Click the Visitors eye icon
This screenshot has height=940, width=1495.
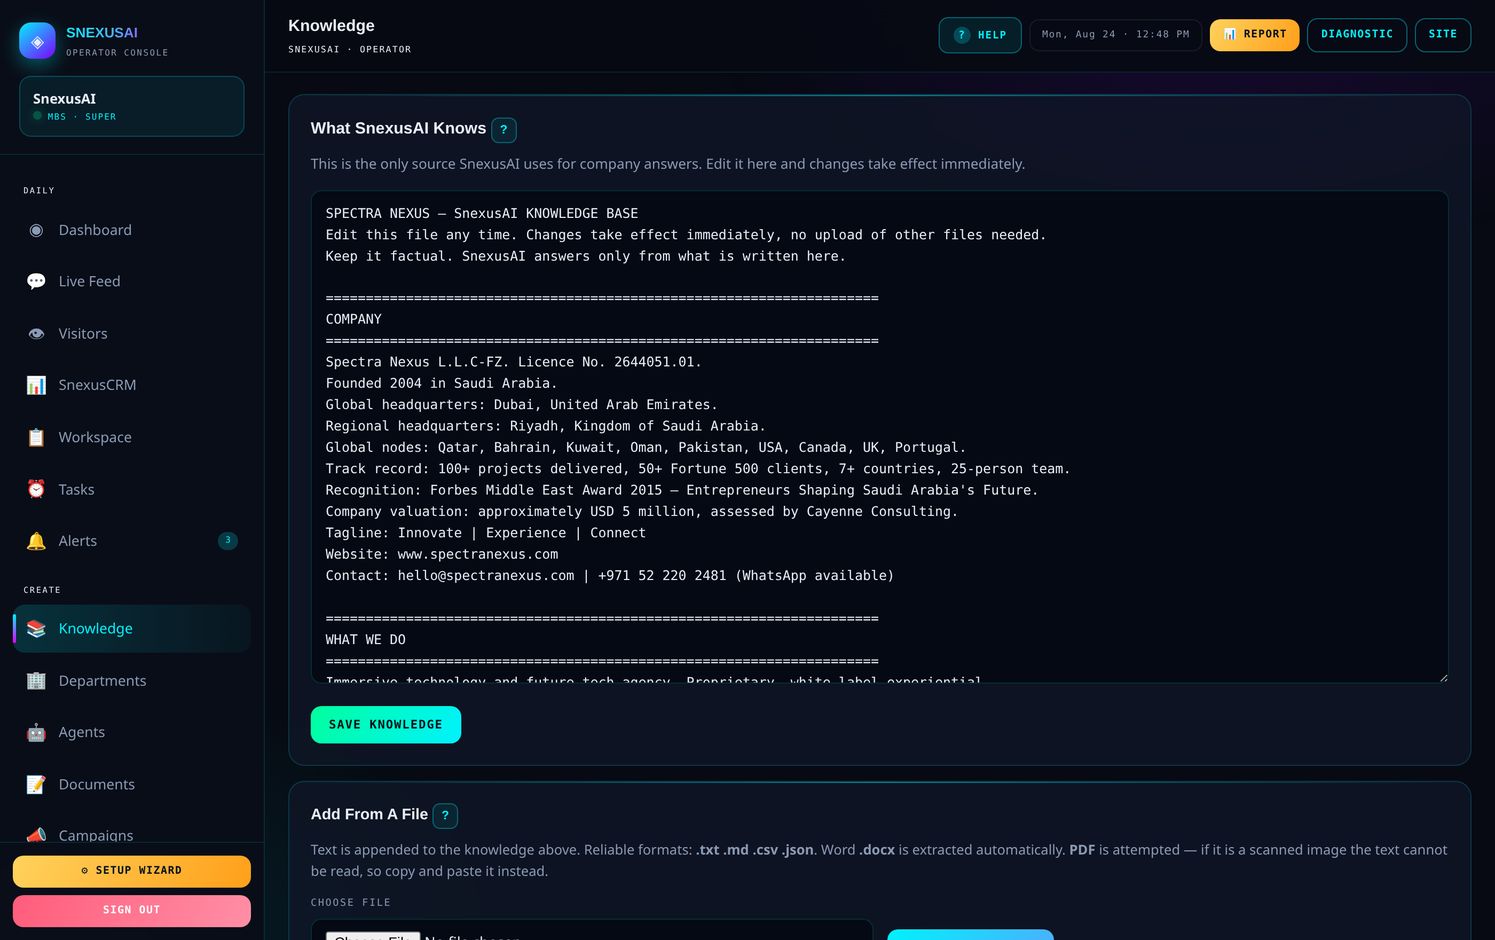[x=36, y=334]
